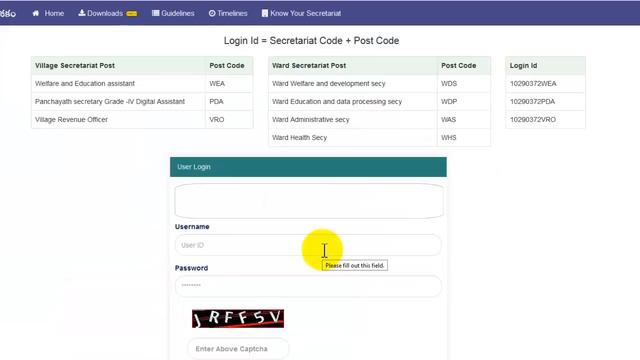Click the Ward Secretariat Post column header
This screenshot has height=360, width=640.
tap(353, 65)
